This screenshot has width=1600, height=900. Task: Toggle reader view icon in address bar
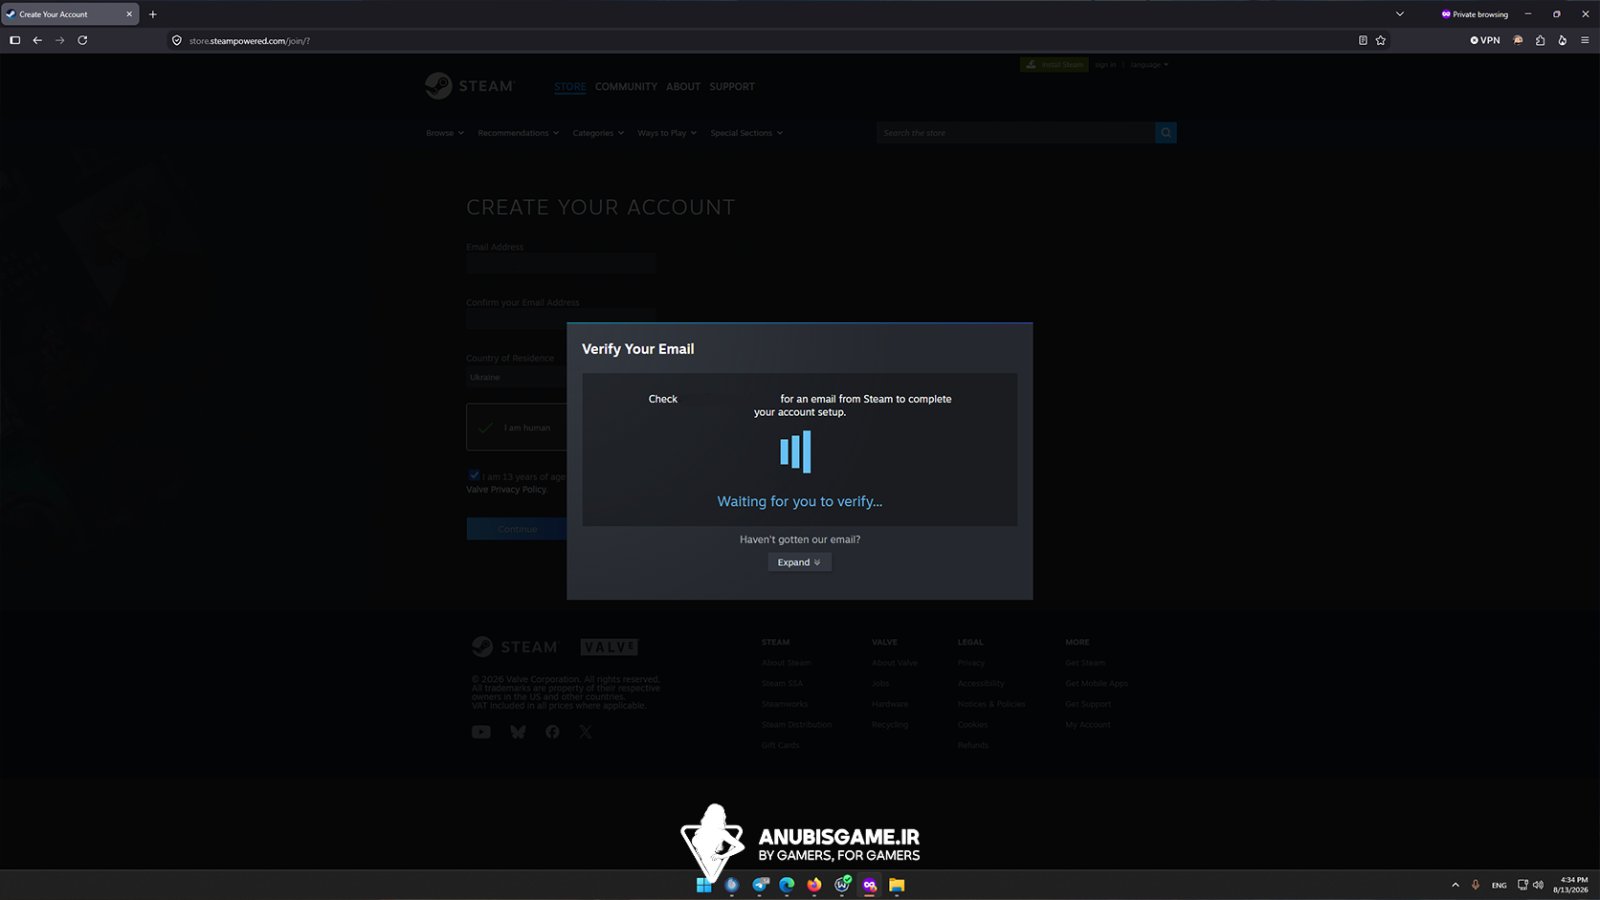1363,40
